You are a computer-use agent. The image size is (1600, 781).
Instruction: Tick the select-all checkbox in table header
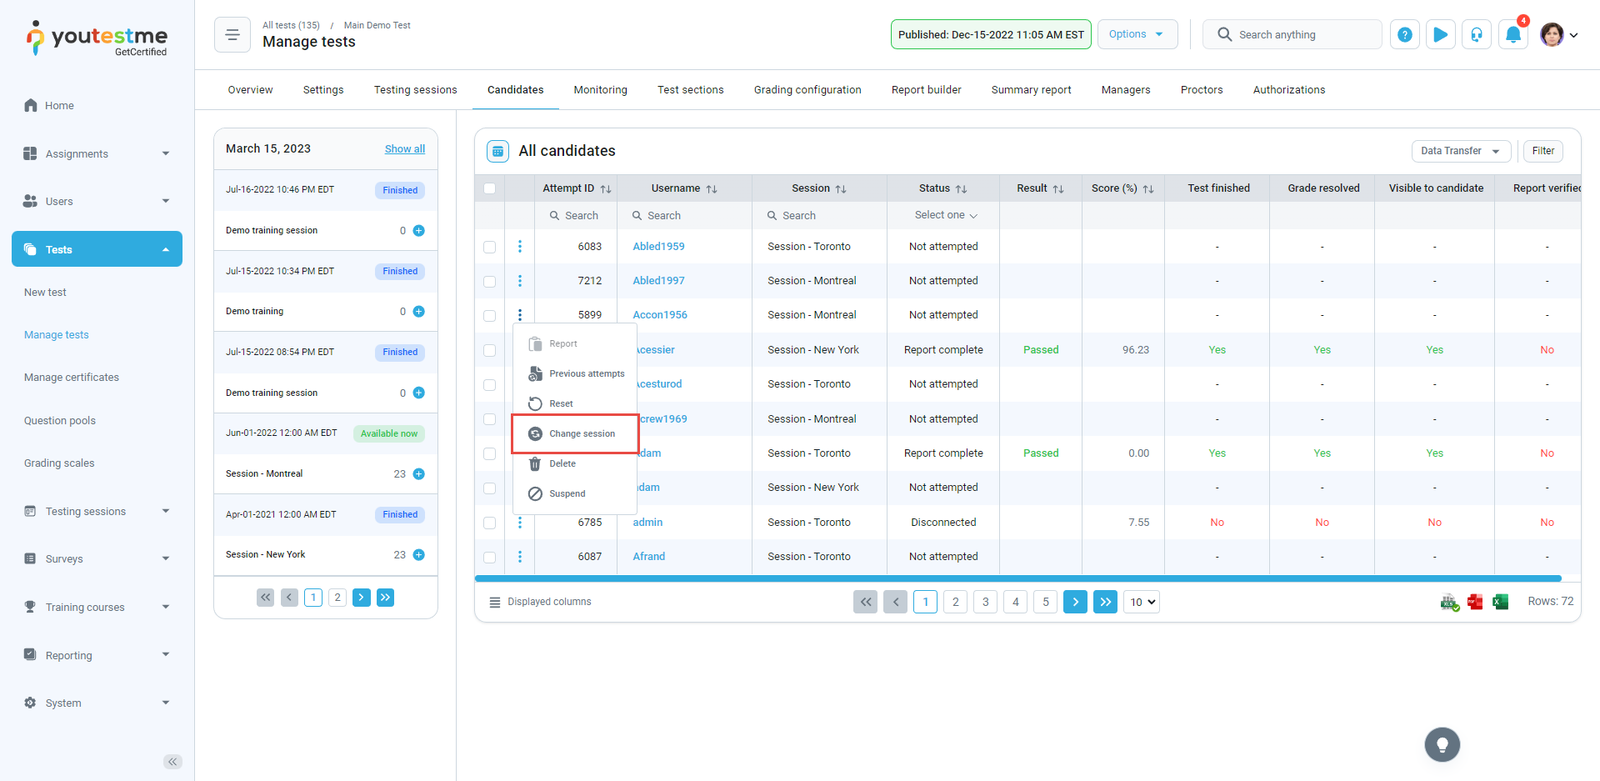[x=489, y=188]
